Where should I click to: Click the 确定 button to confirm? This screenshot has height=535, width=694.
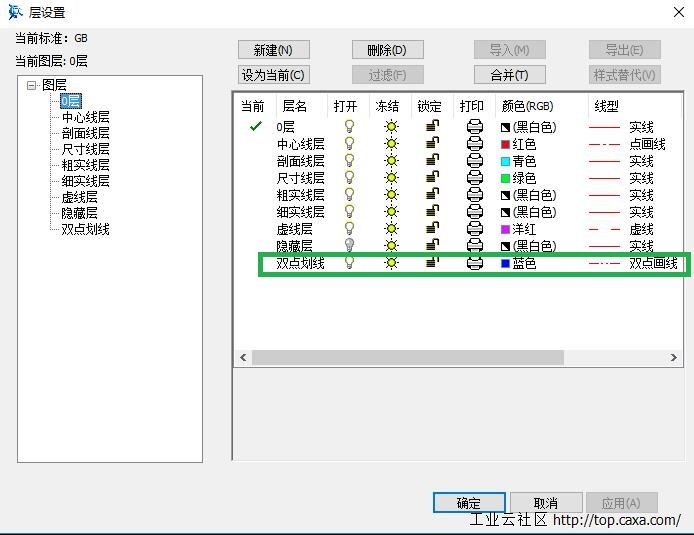pos(469,503)
